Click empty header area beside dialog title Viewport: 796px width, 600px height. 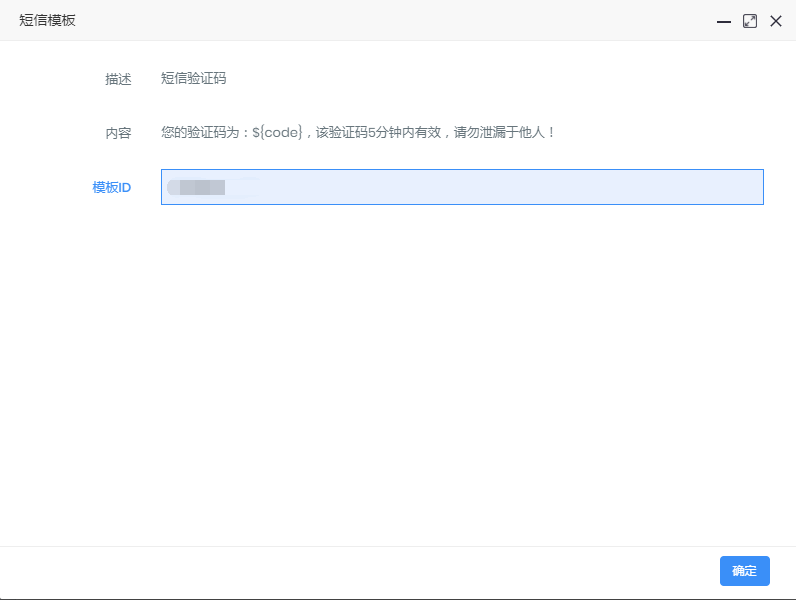(x=400, y=21)
